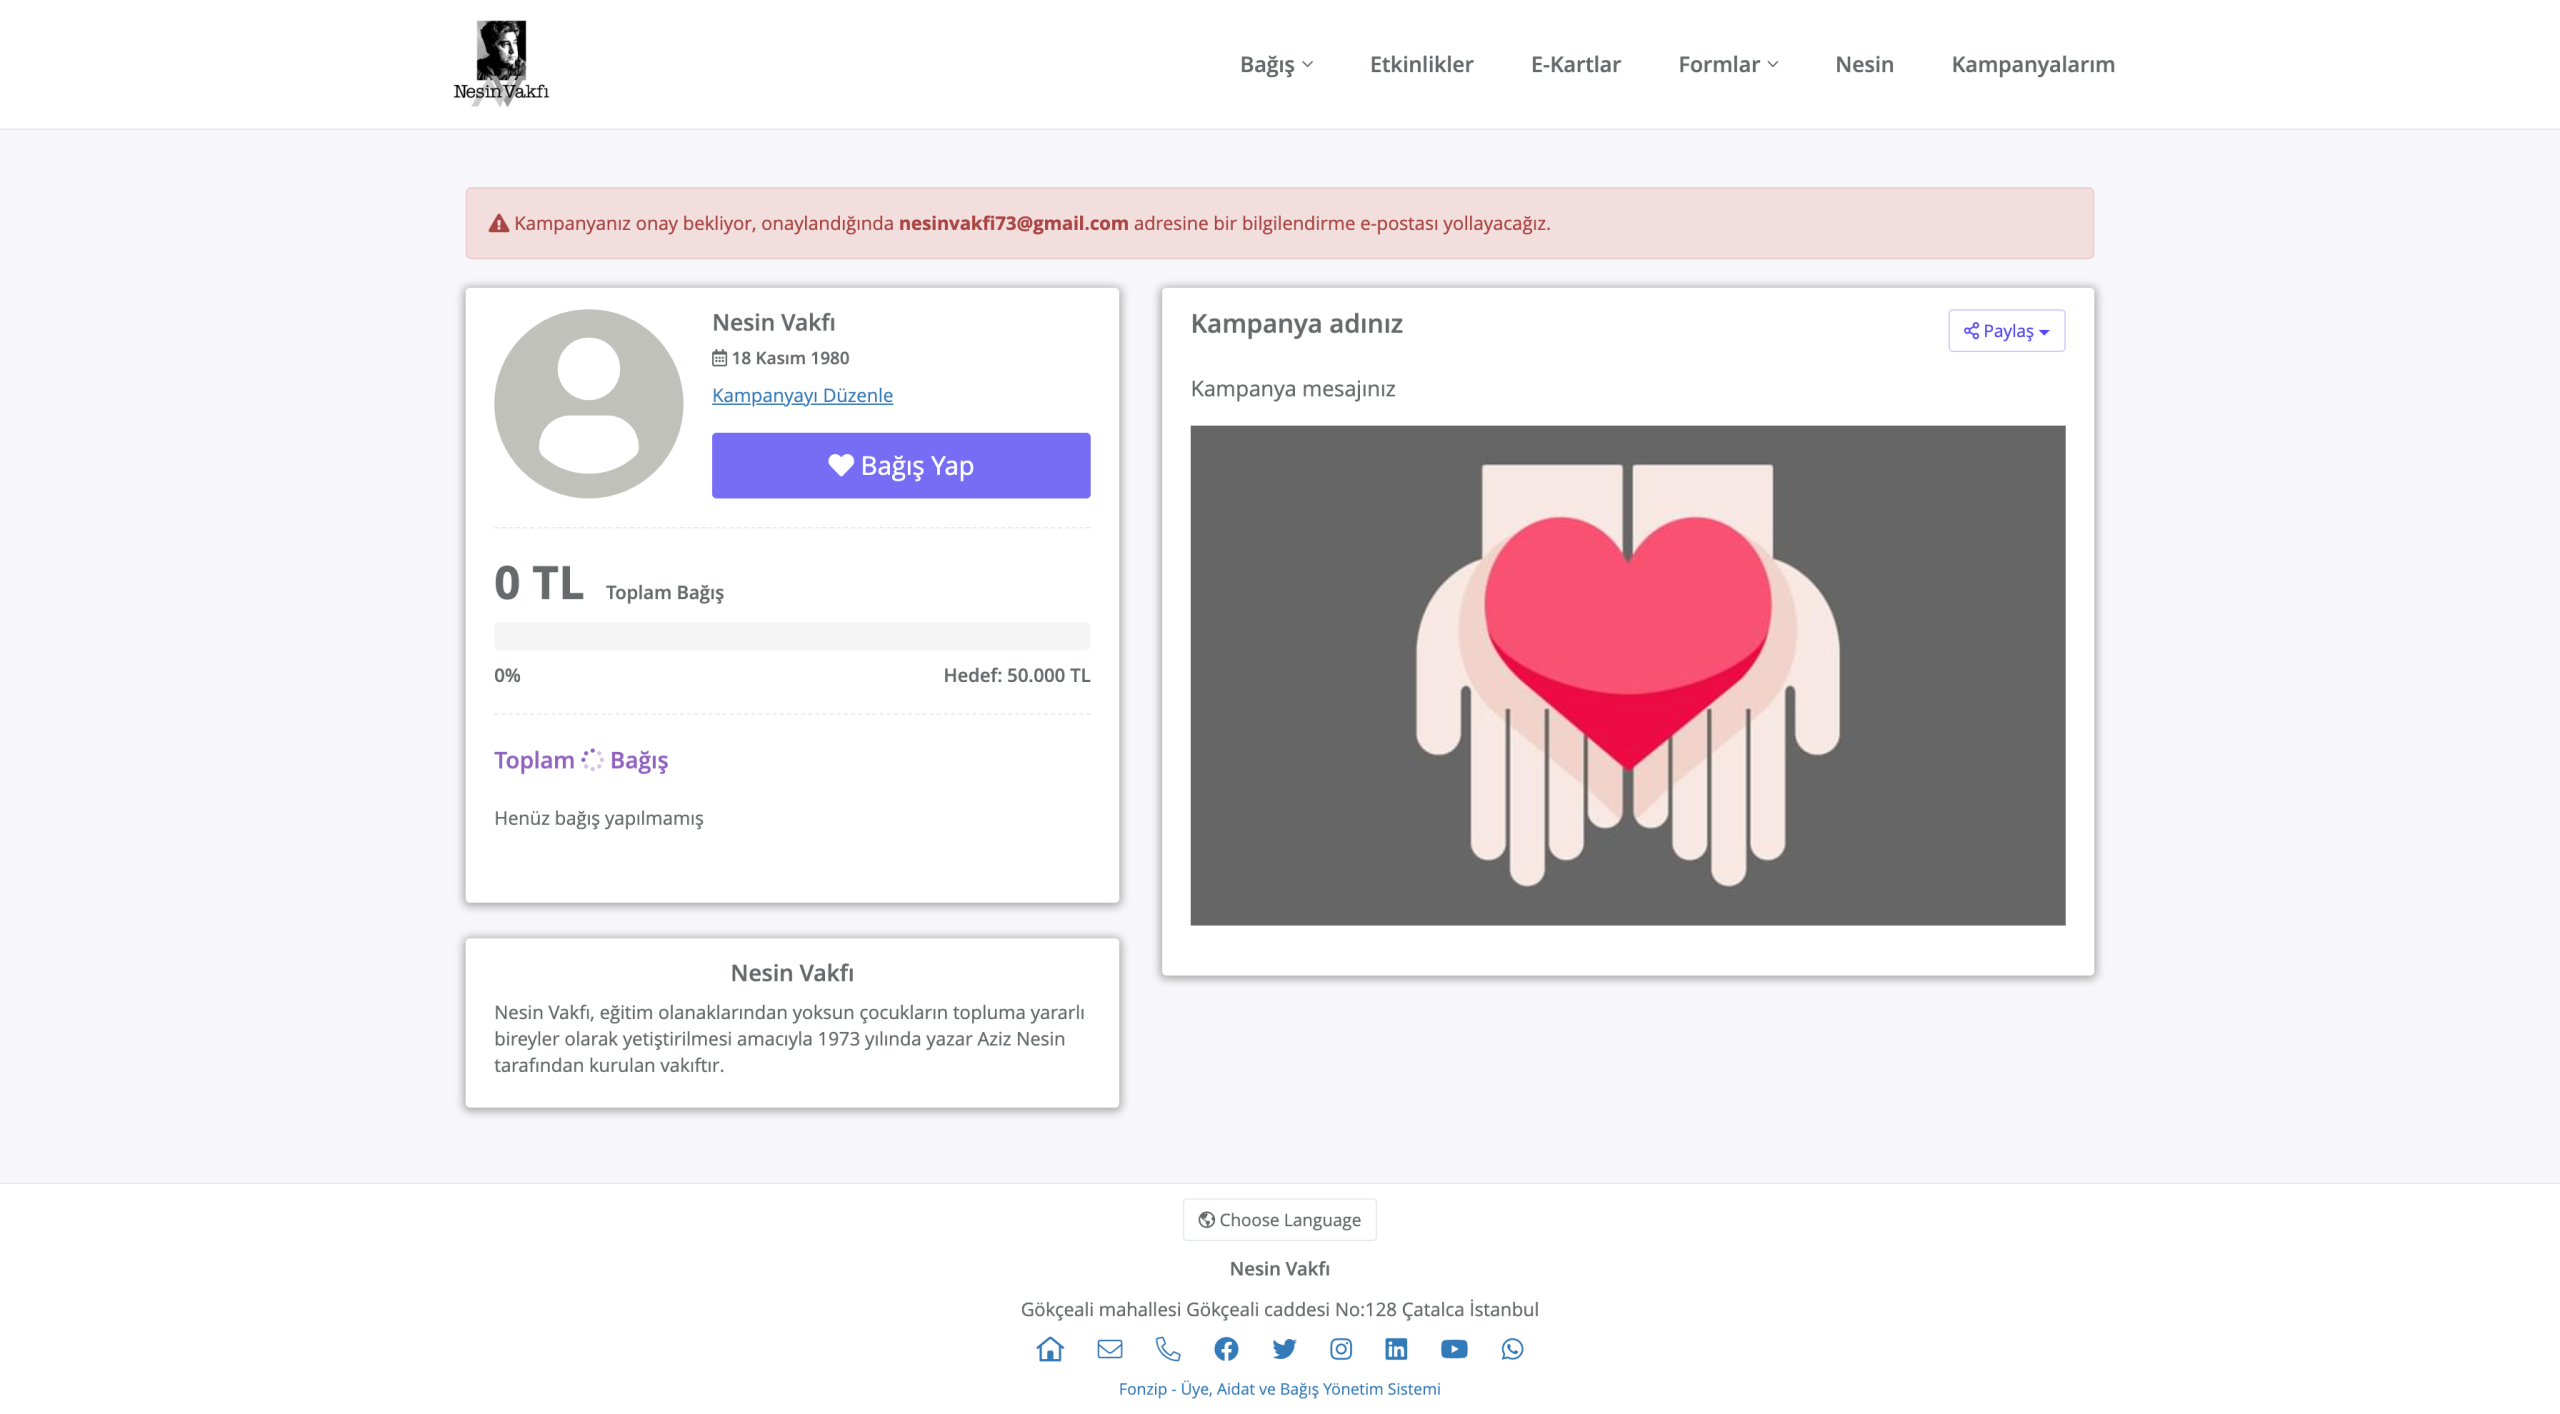Open the Instagram footer icon

point(1341,1349)
